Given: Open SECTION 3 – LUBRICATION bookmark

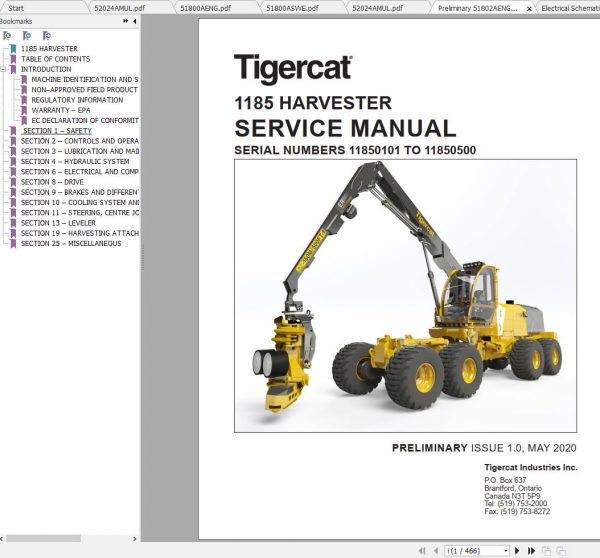Looking at the screenshot, I should [80, 151].
